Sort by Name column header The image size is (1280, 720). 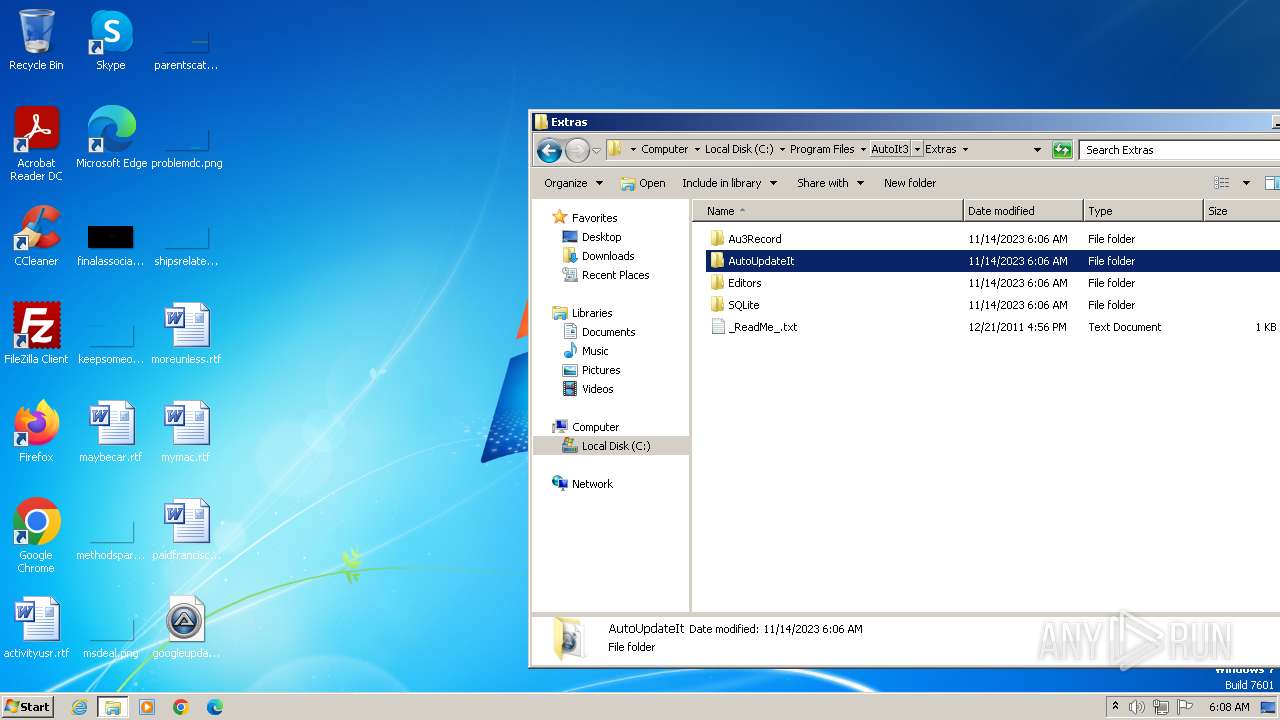coord(826,211)
